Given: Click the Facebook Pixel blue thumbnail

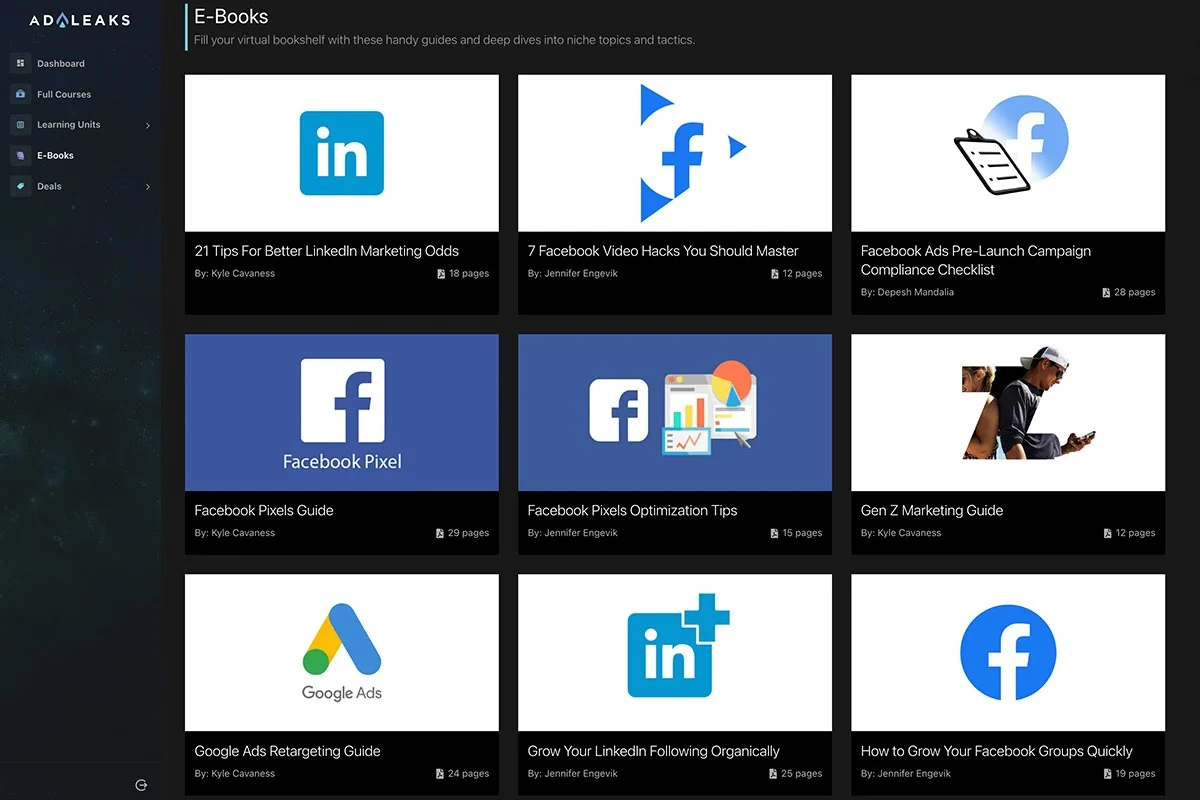Looking at the screenshot, I should (x=342, y=413).
